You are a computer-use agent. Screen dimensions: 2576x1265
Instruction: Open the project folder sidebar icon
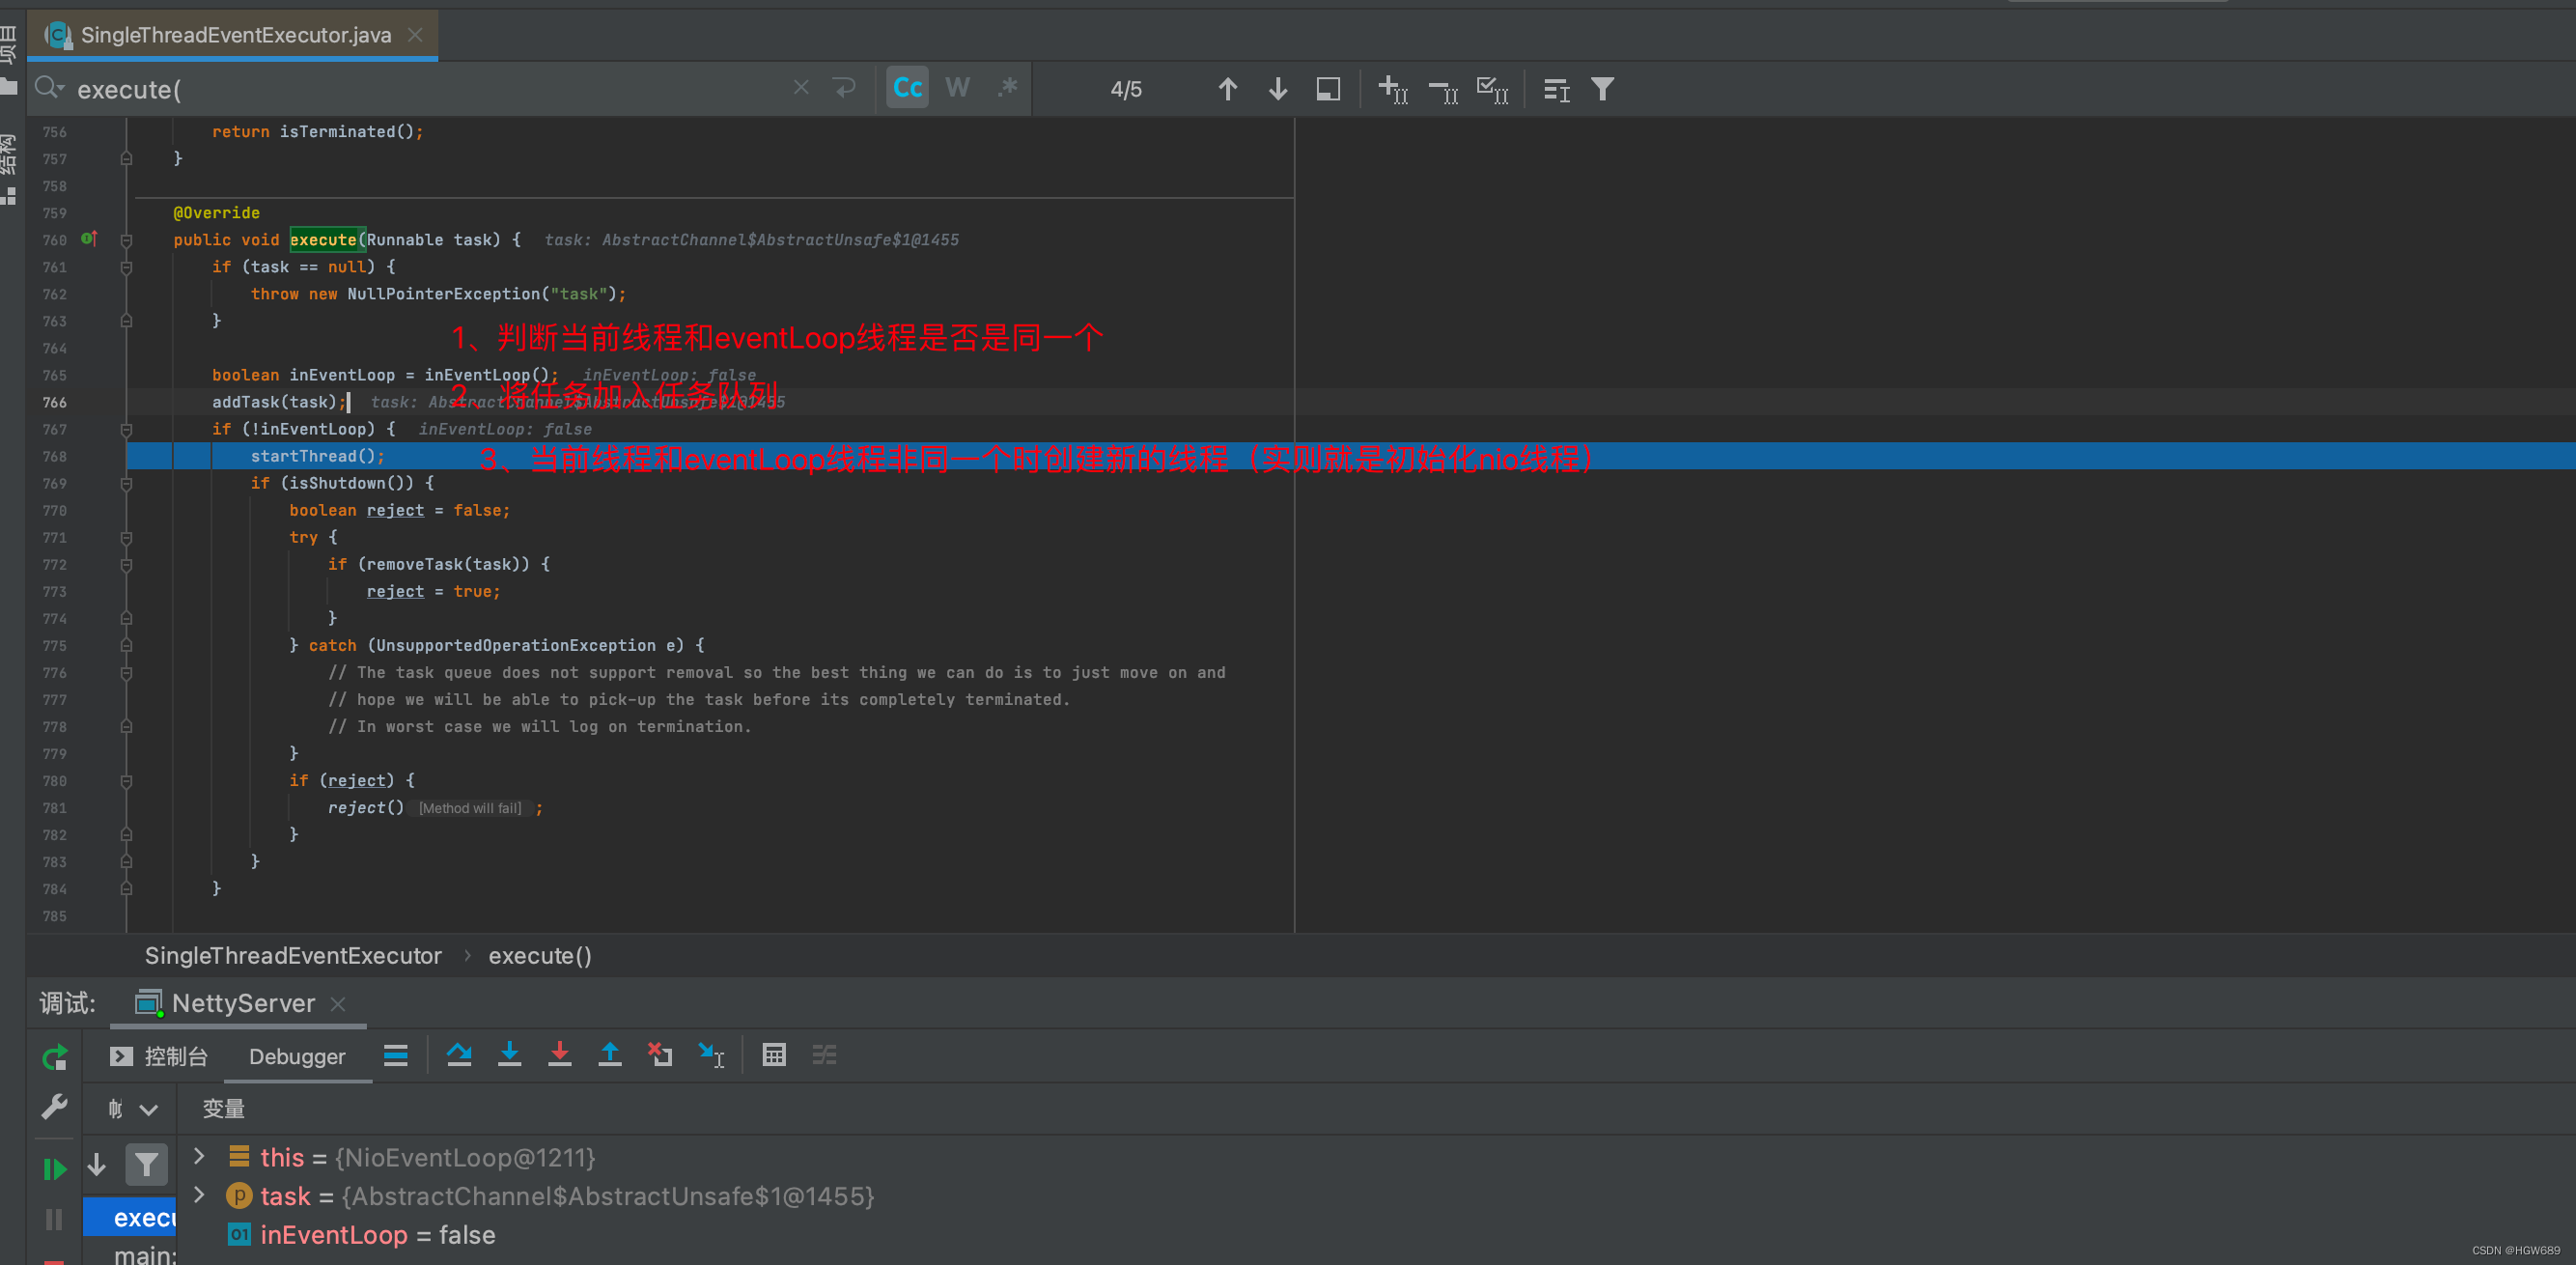(x=9, y=86)
